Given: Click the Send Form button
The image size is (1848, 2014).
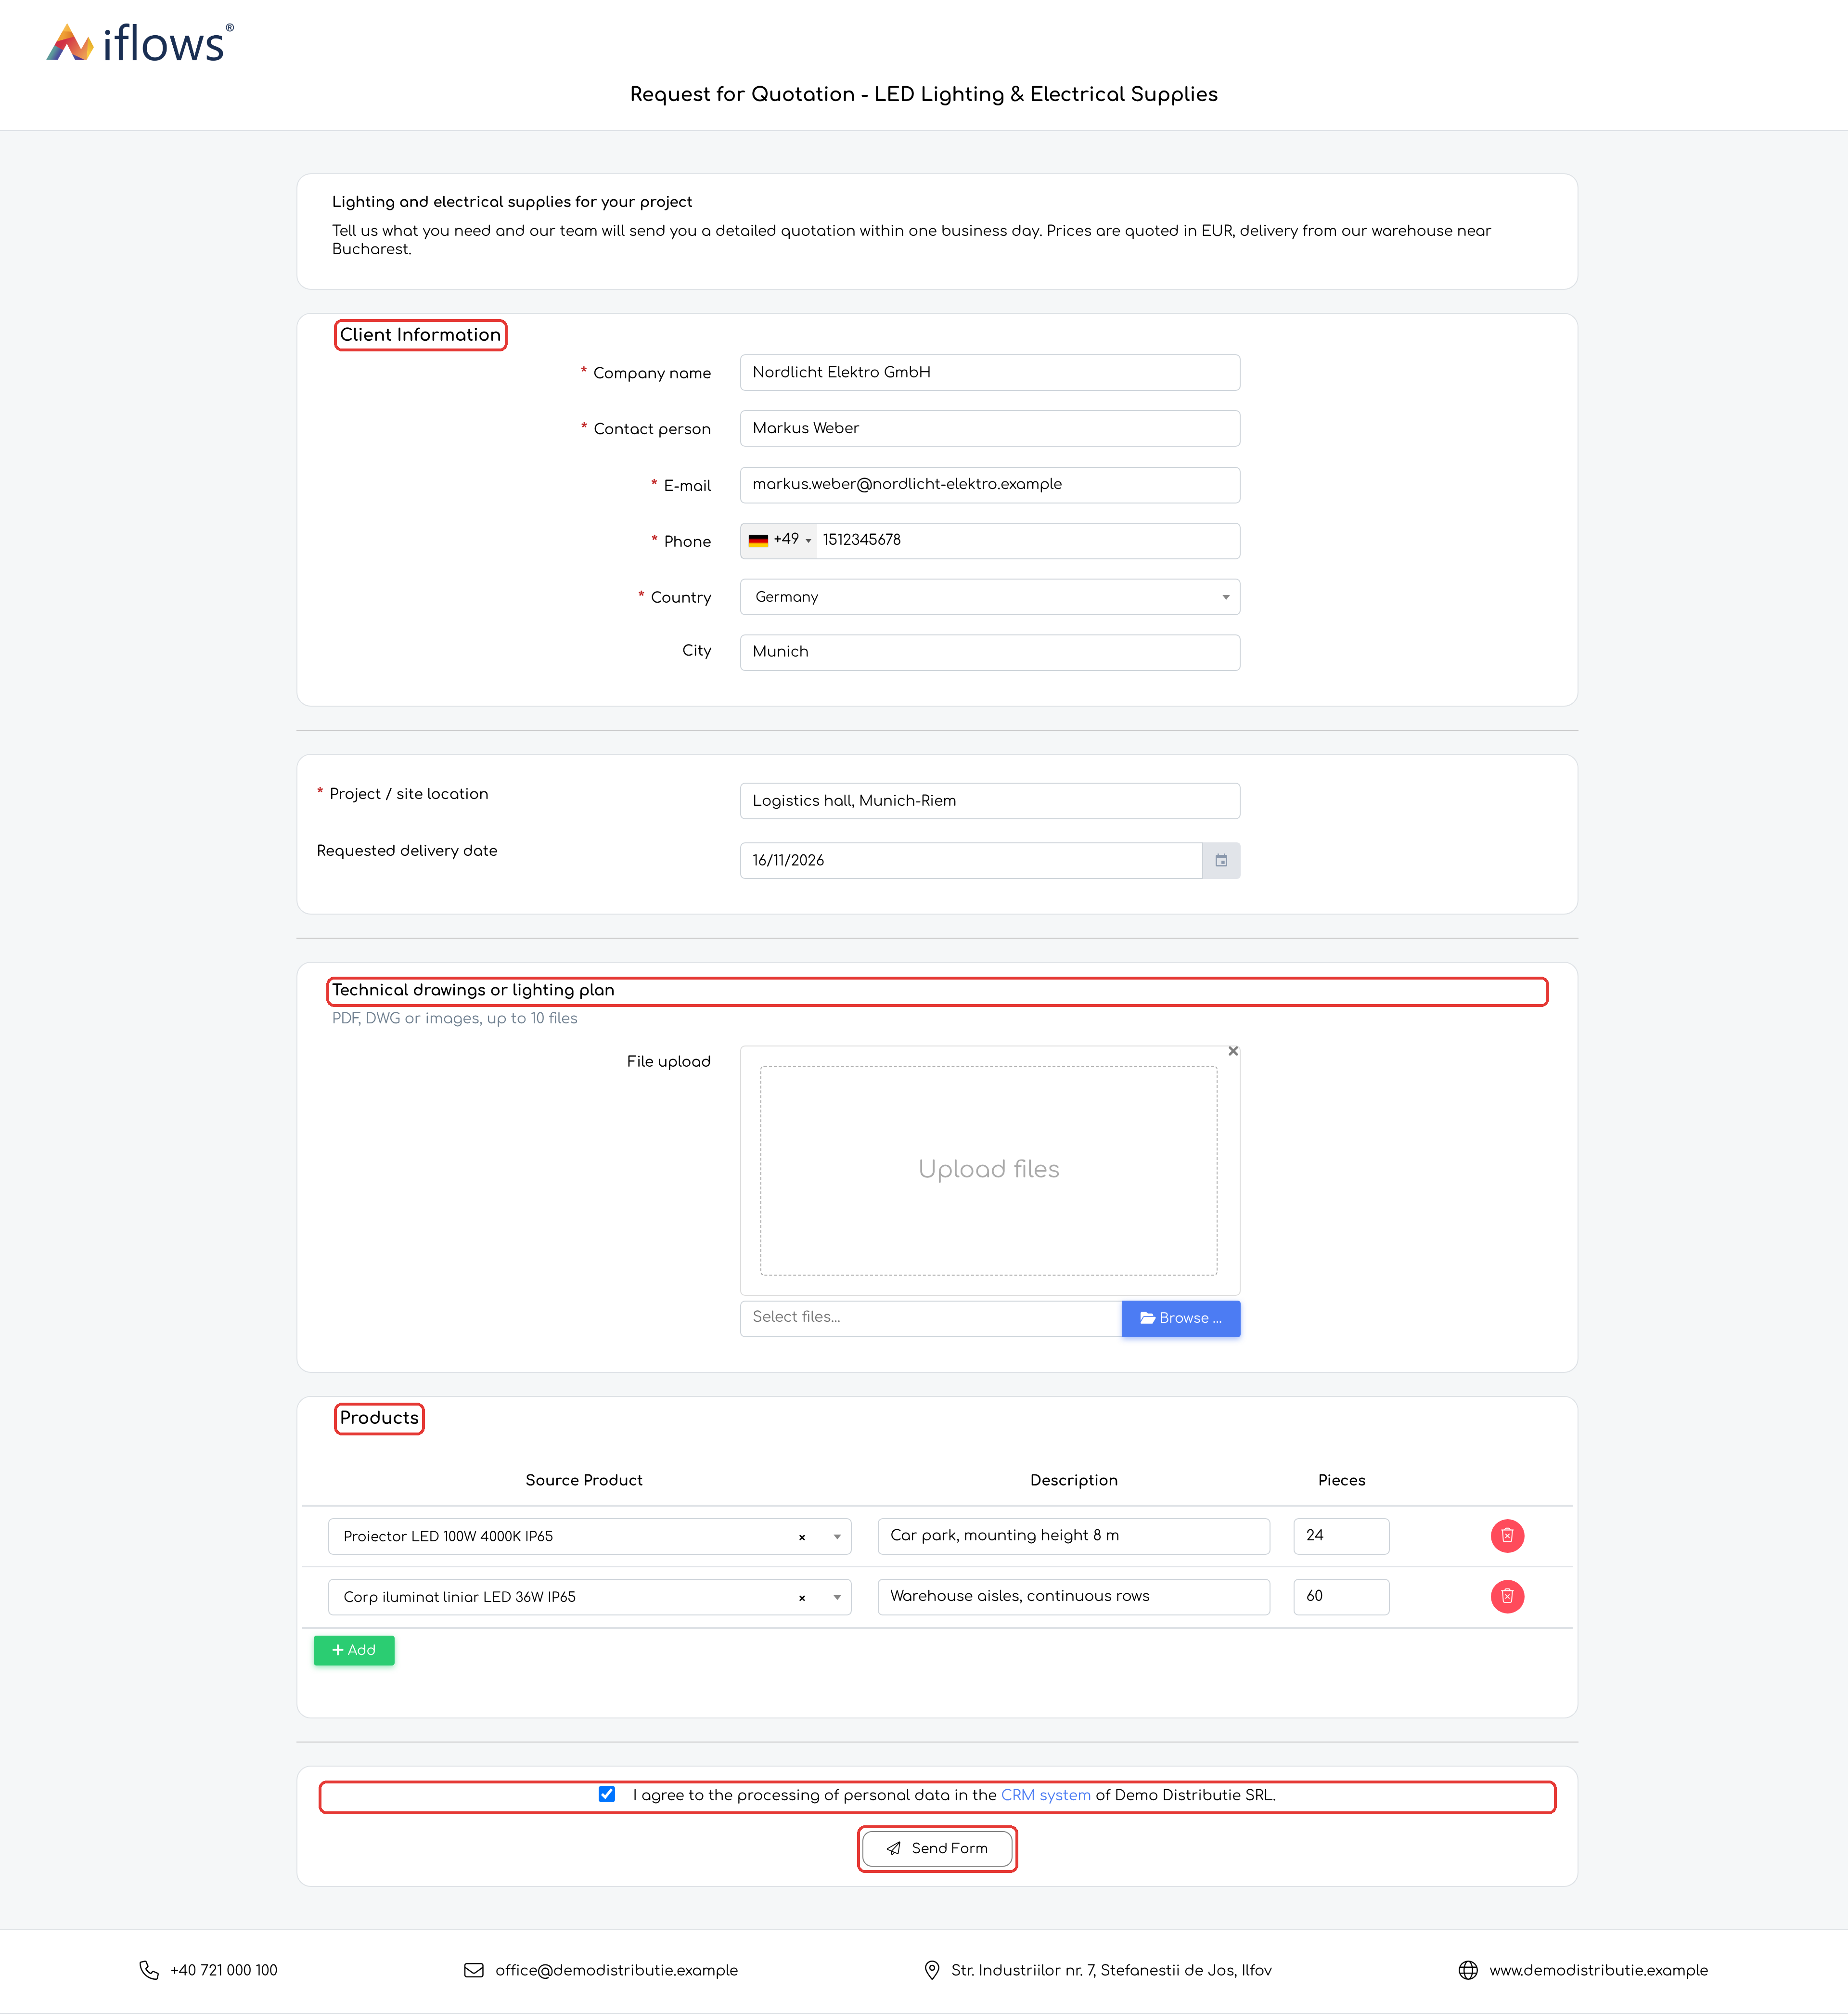Looking at the screenshot, I should (x=937, y=1848).
